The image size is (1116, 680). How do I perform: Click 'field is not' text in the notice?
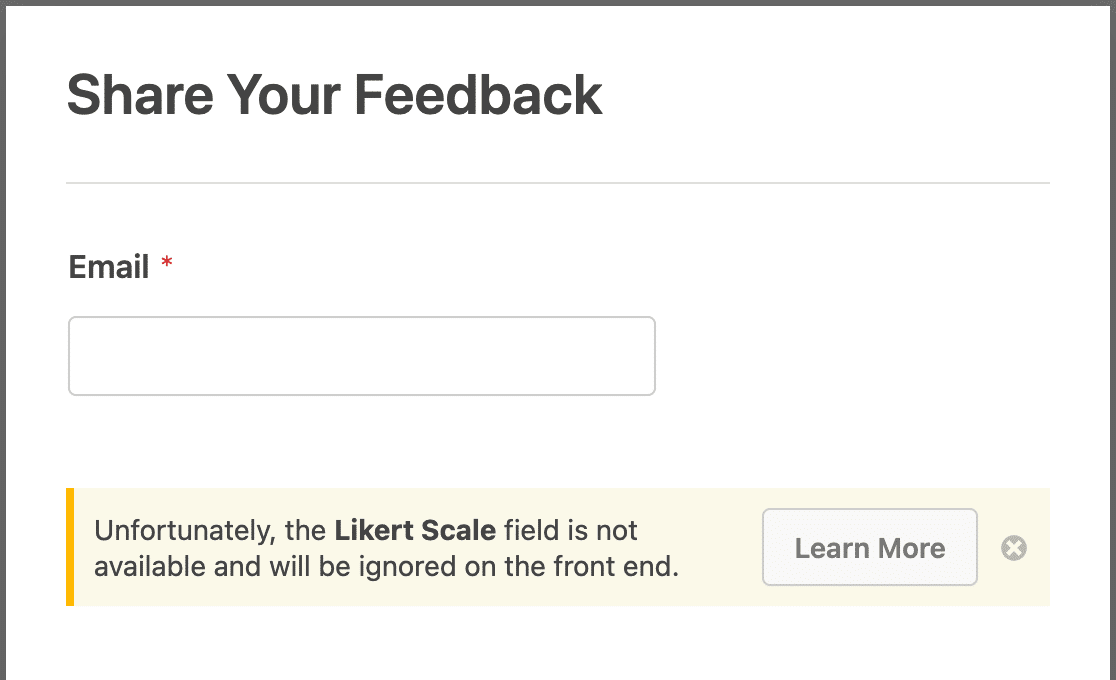[571, 530]
